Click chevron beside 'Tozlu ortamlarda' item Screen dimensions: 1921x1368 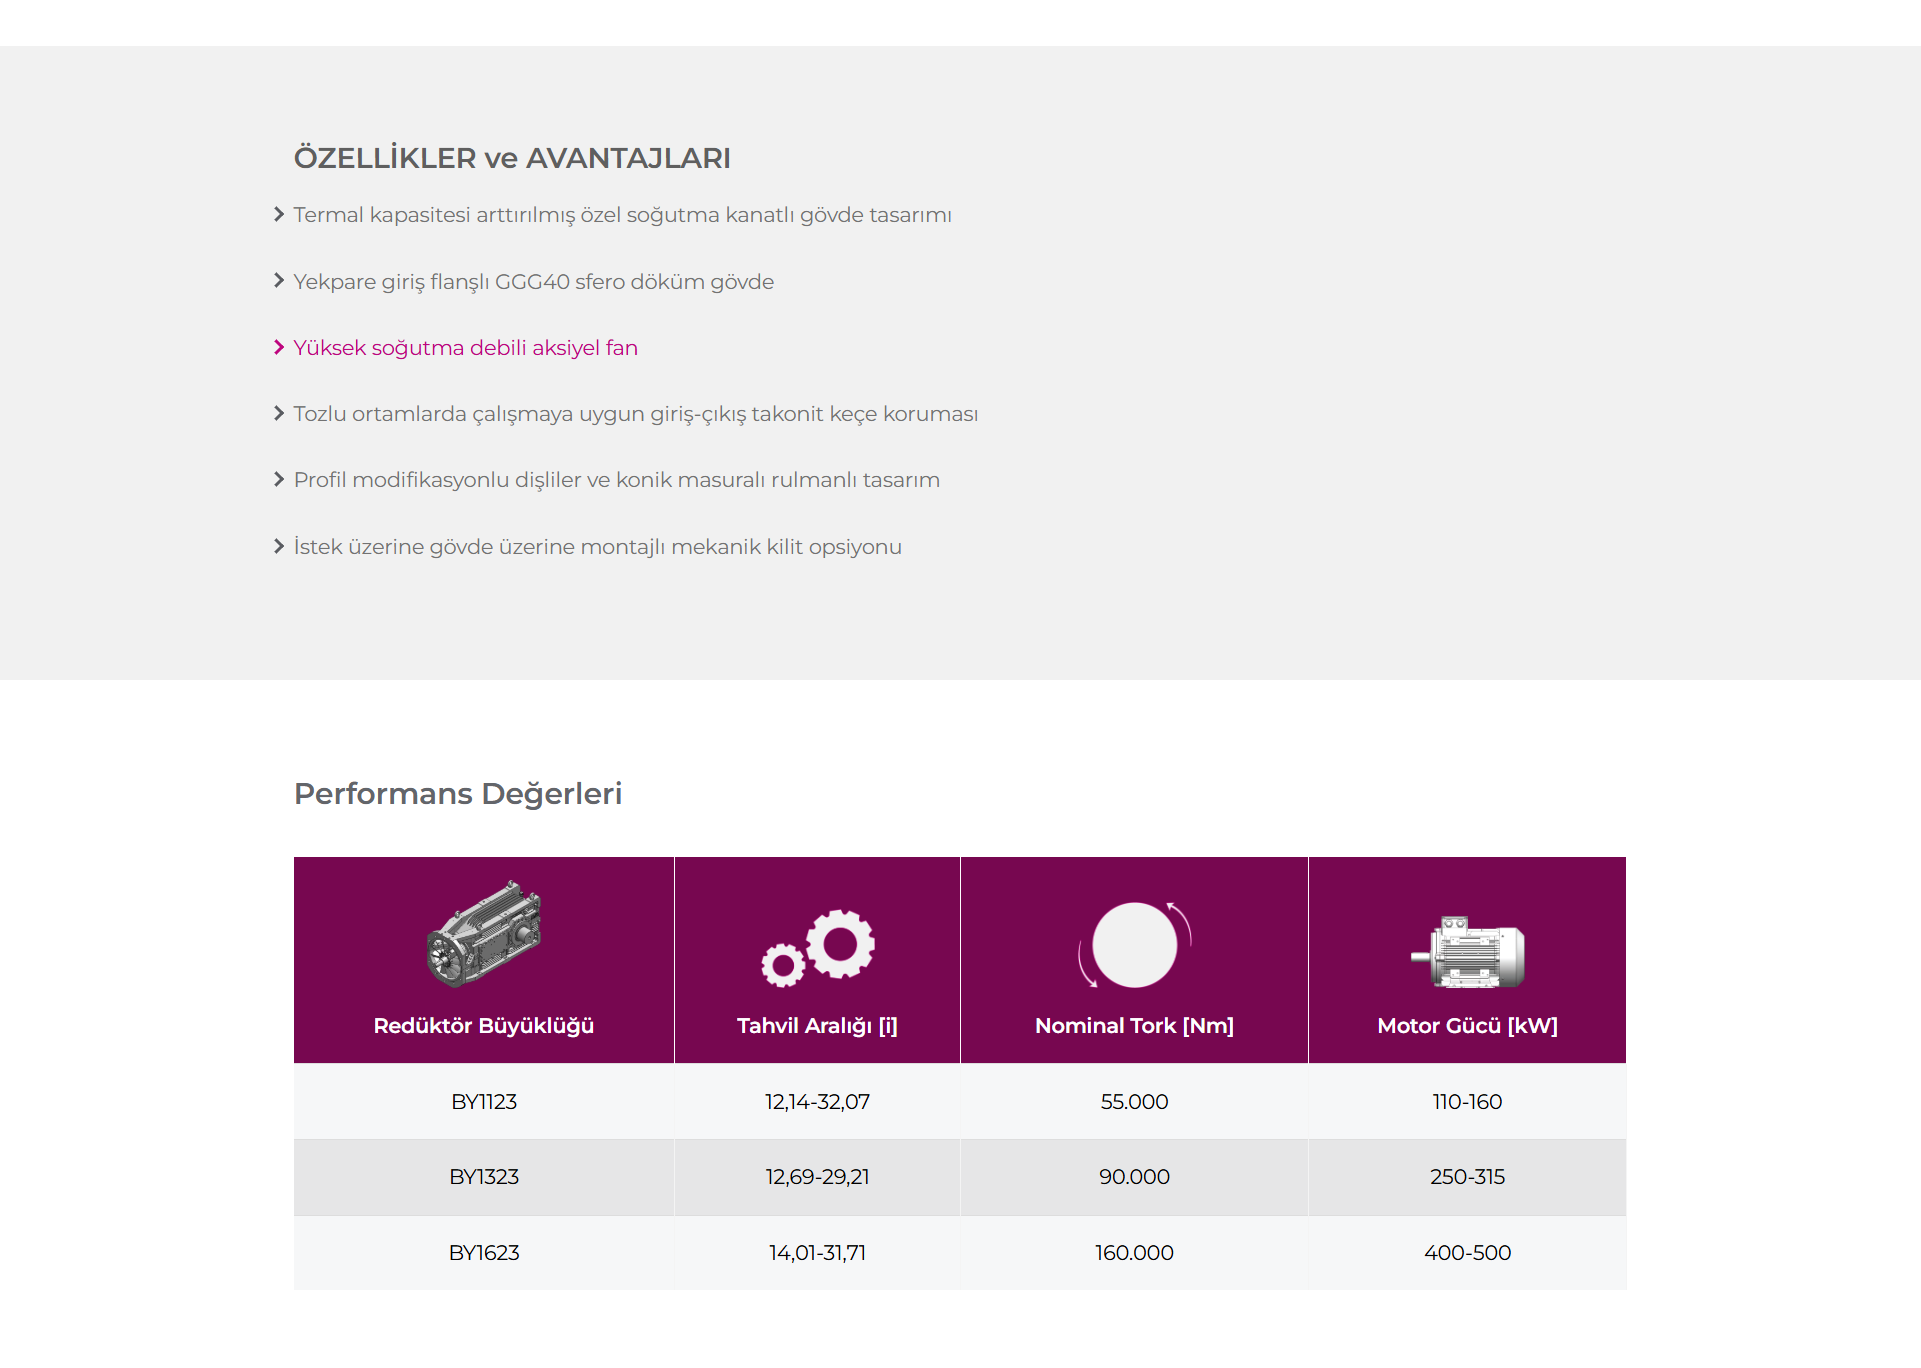click(x=279, y=413)
